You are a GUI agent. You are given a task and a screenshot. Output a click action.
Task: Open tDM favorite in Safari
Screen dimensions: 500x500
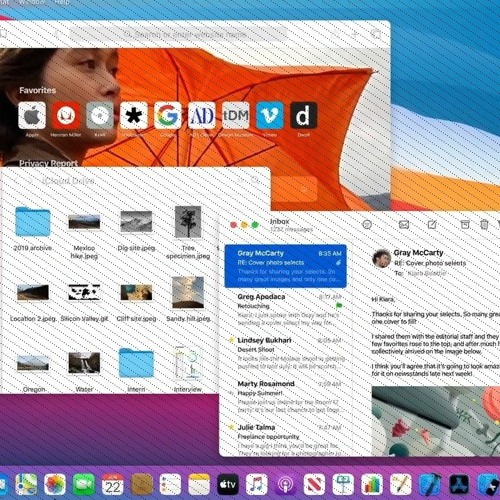coord(236,115)
